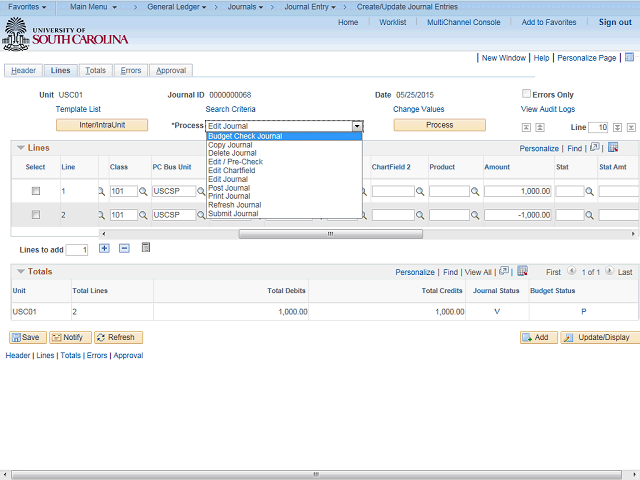640x480 pixels.
Task: Click the Stat lookup magnifier in line 1
Action: (591, 191)
